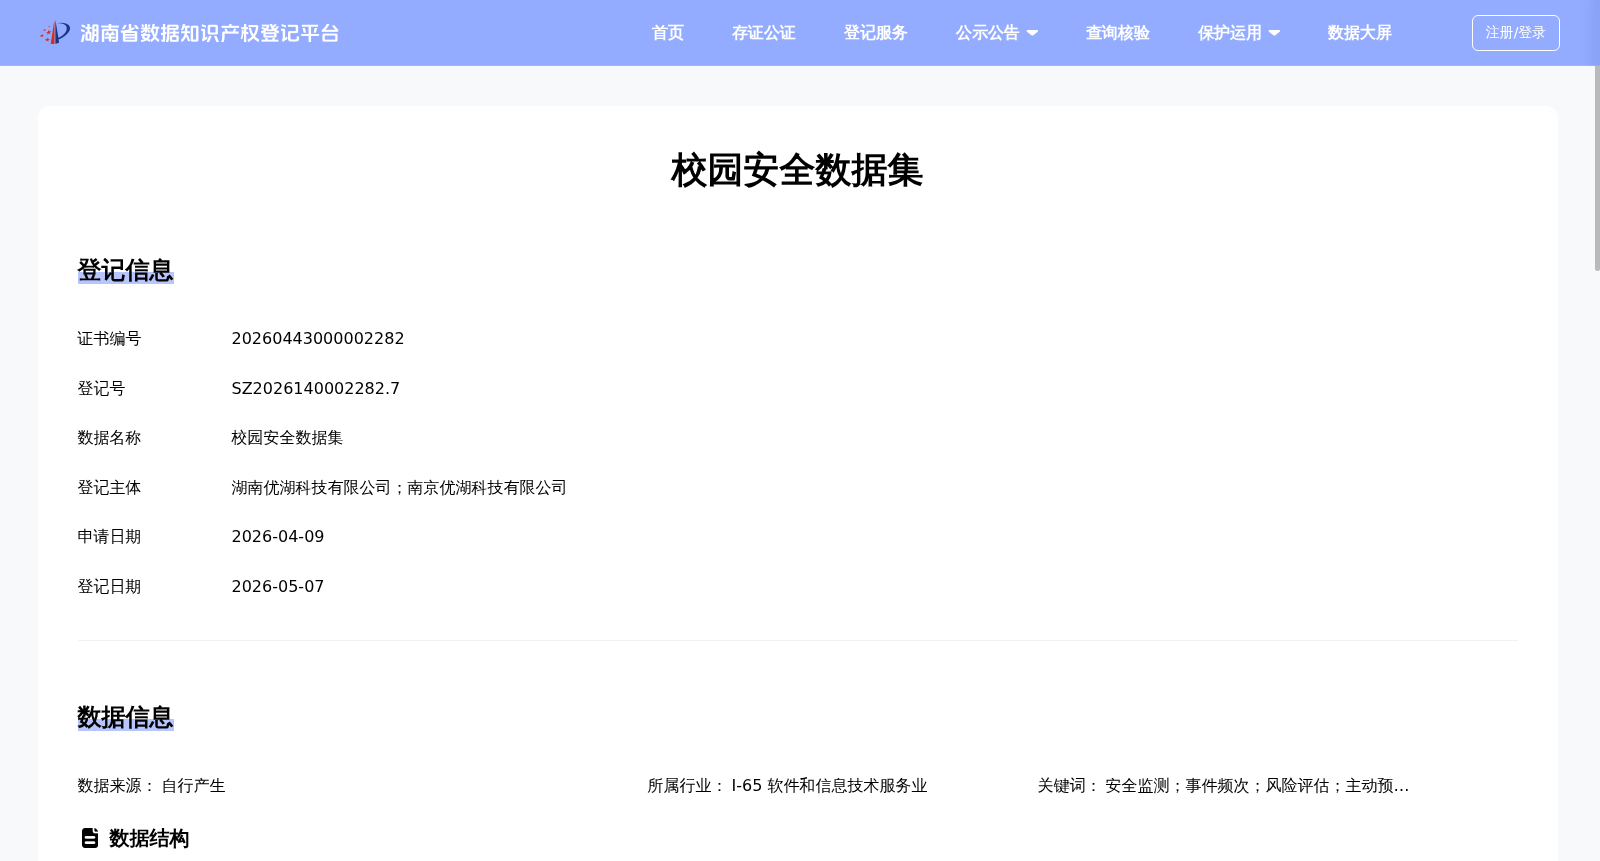The height and width of the screenshot is (861, 1600).
Task: Click the data name value 校园安全数据集
Action: 287,438
